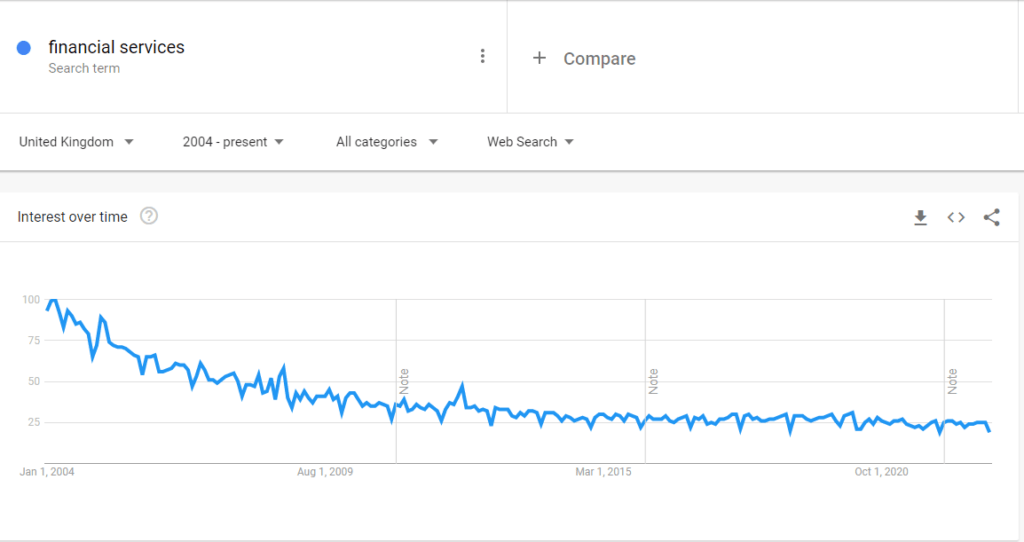1024x542 pixels.
Task: Open the 2004 - present time range dropdown
Action: 233,142
